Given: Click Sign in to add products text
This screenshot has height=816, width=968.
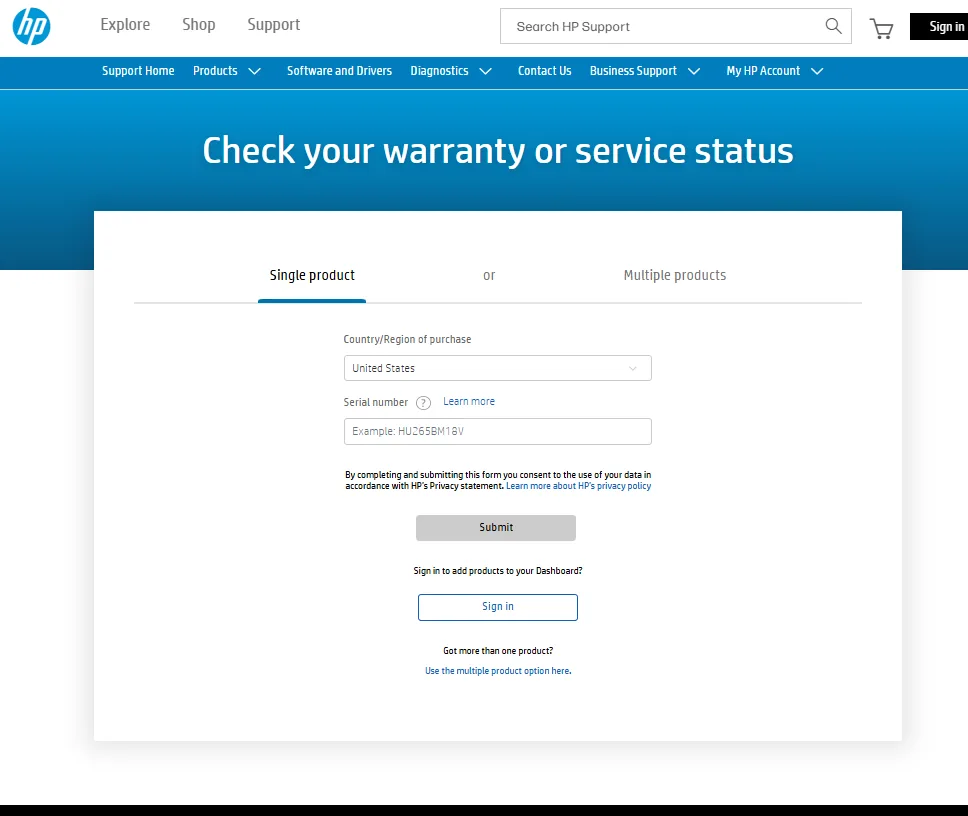Looking at the screenshot, I should 498,571.
